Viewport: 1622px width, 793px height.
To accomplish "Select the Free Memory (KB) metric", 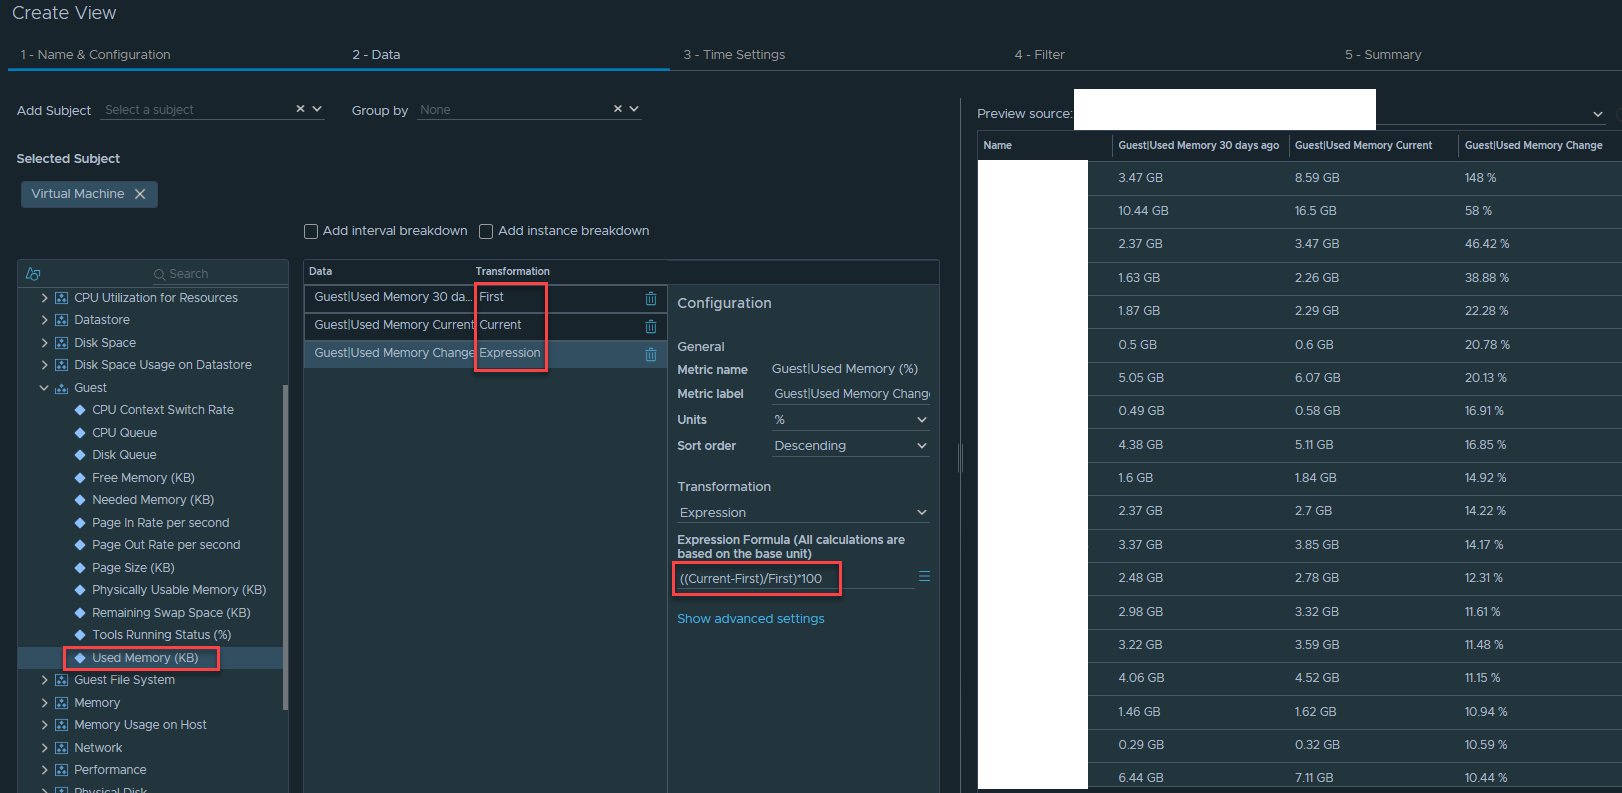I will (x=143, y=478).
